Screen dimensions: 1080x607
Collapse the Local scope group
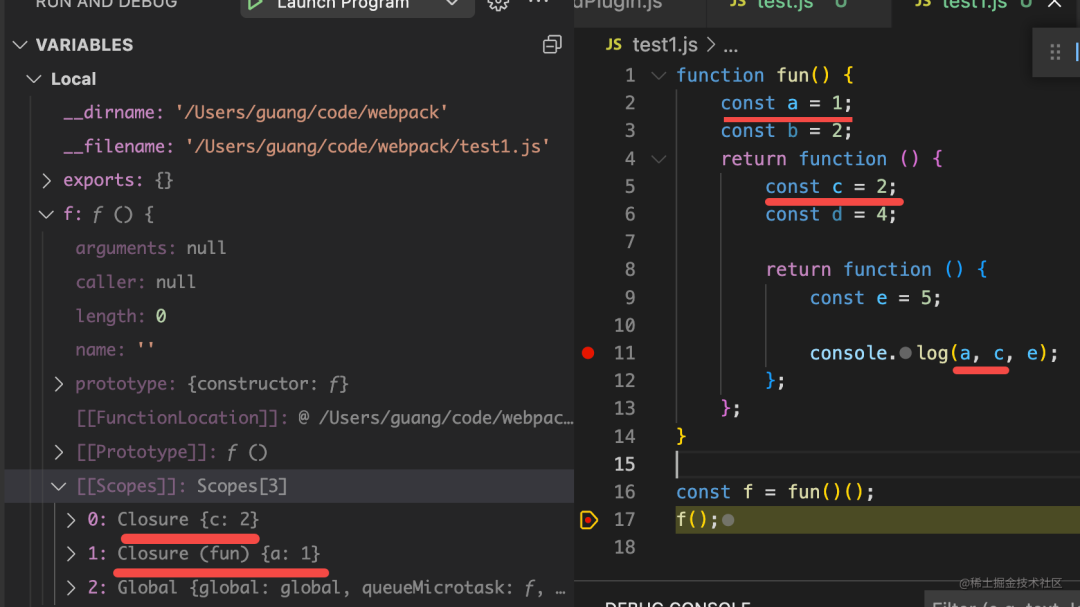[x=33, y=79]
